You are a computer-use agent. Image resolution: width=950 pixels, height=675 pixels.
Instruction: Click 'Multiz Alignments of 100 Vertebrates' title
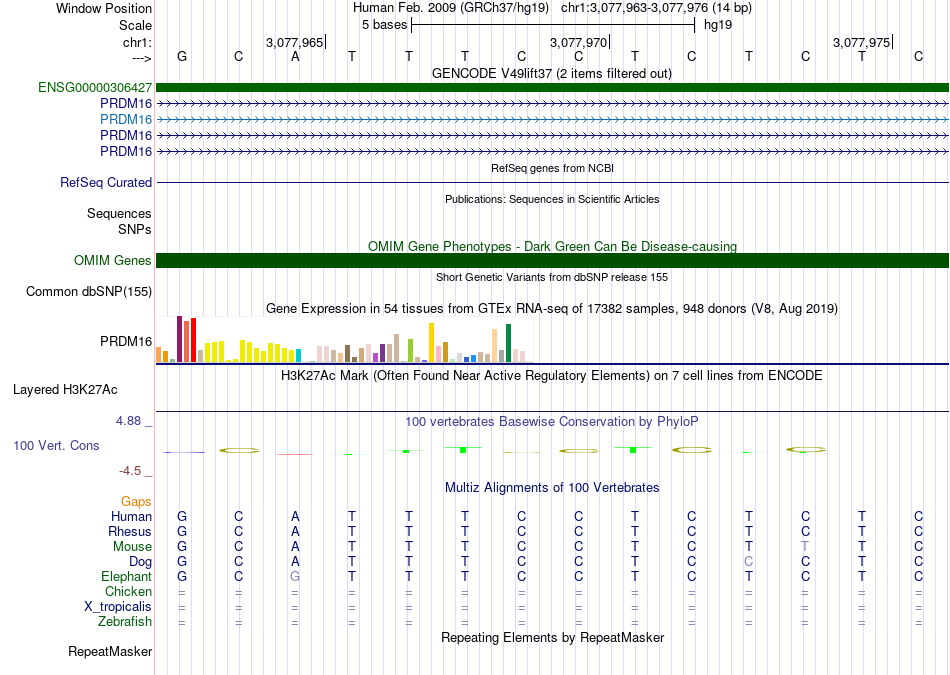[552, 487]
